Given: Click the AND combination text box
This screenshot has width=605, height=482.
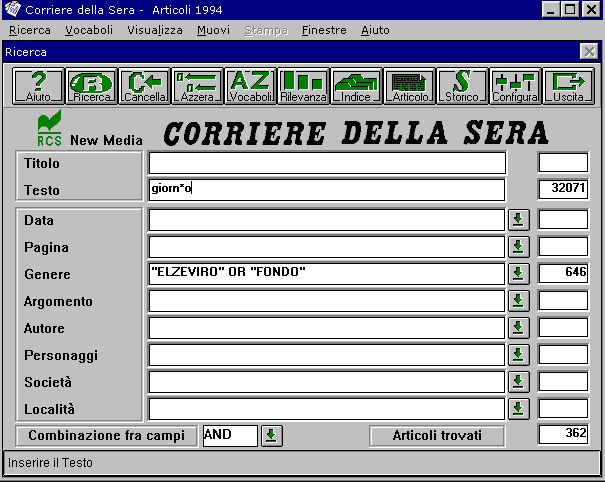Looking at the screenshot, I should coord(230,436).
